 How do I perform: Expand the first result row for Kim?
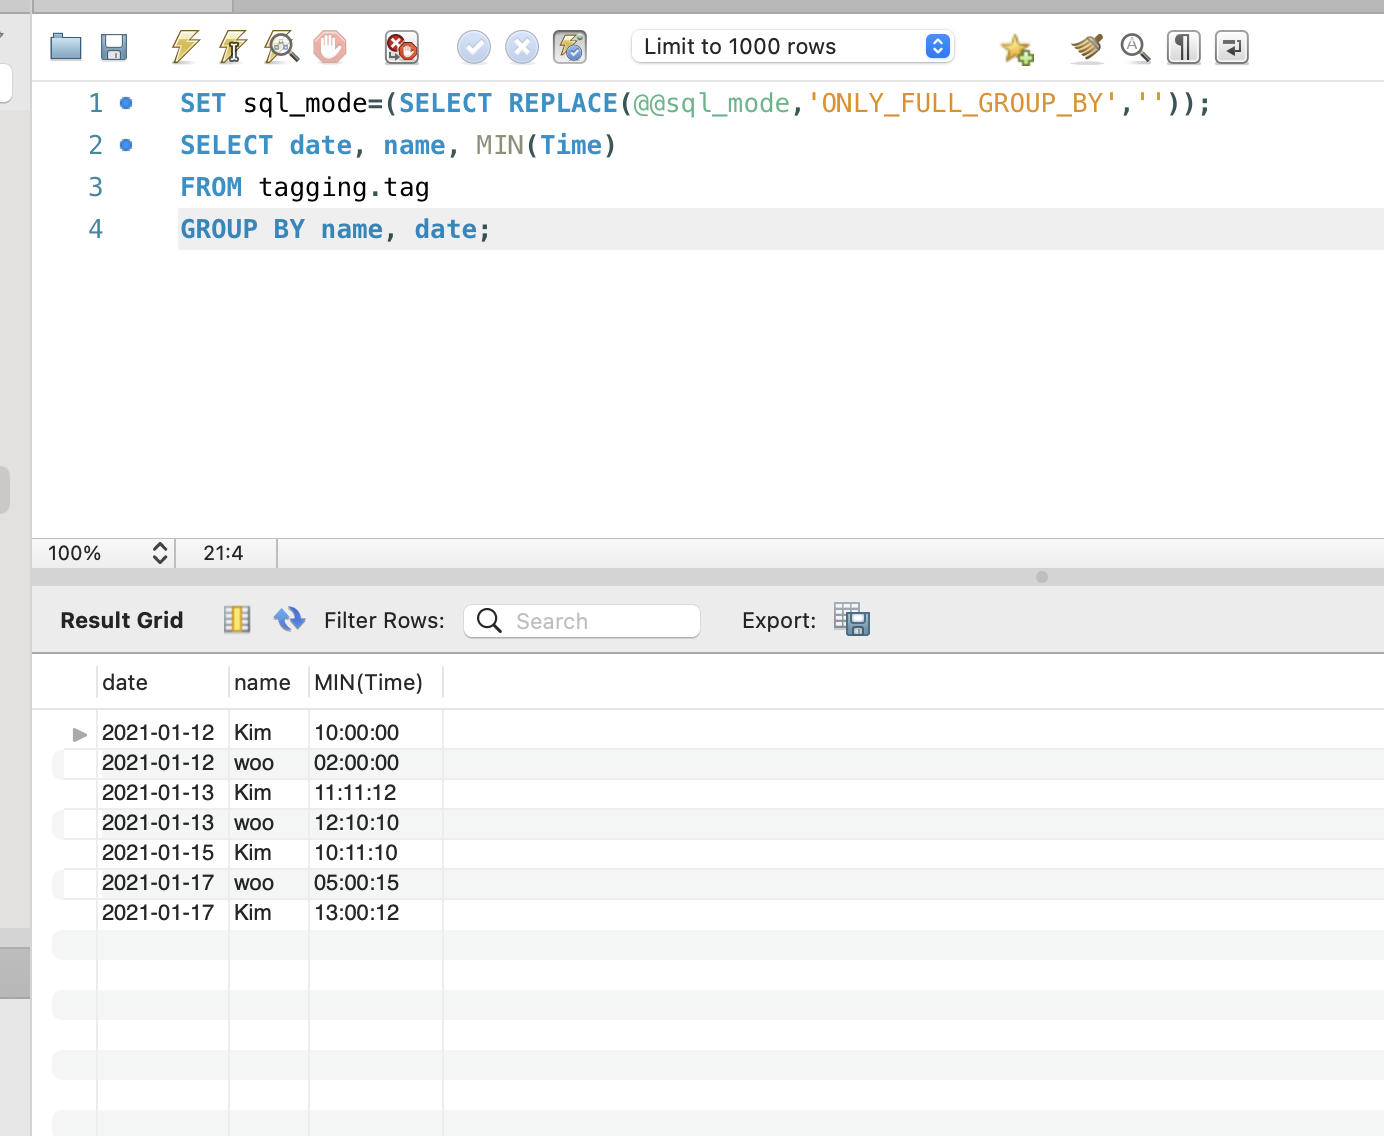click(x=79, y=733)
